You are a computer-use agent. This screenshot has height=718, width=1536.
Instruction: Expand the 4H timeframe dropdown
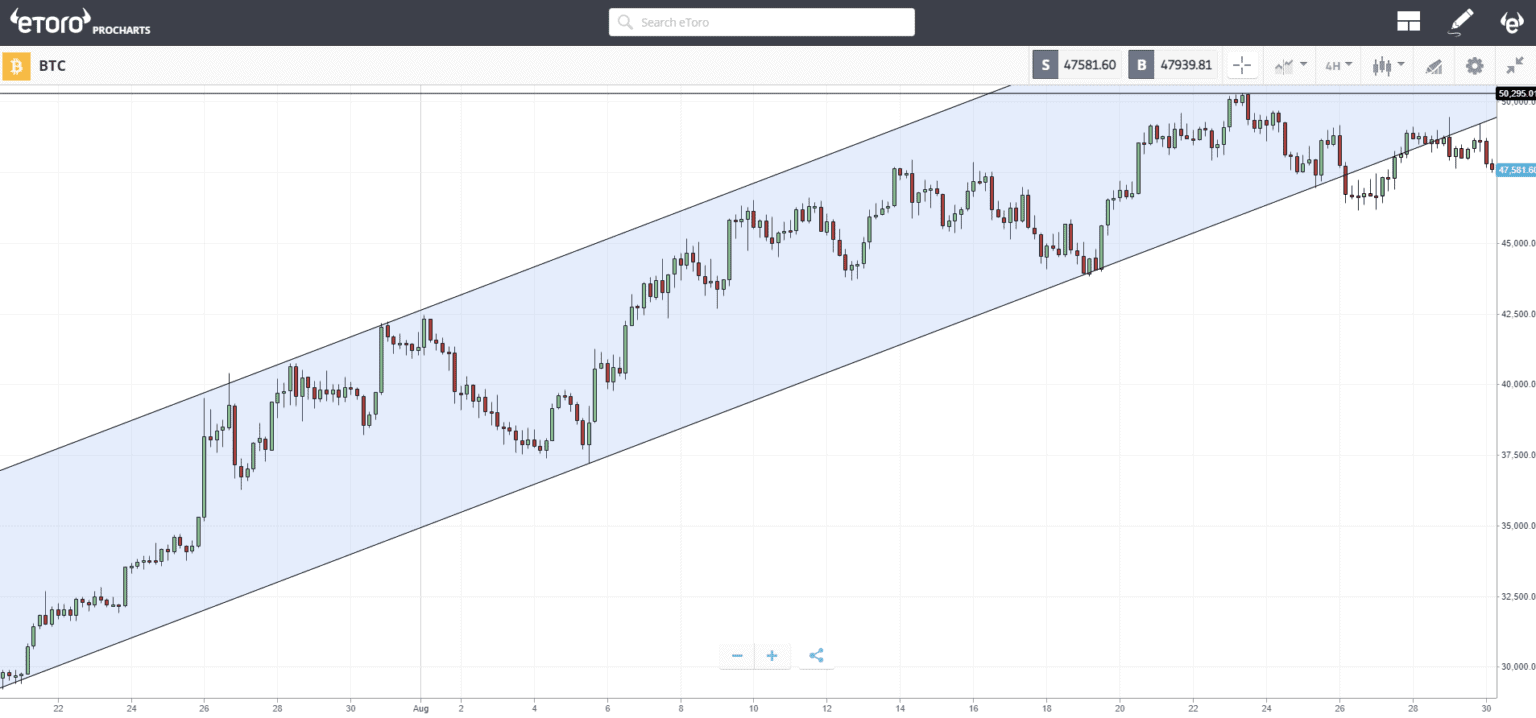click(x=1339, y=66)
